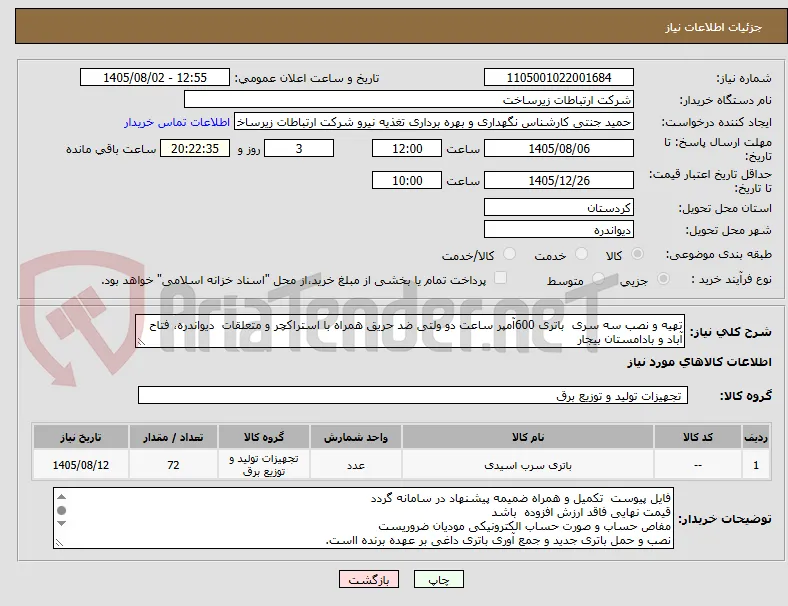This screenshot has height=606, width=788.
Task: Click price validity date 1405/12/26
Action: (559, 180)
